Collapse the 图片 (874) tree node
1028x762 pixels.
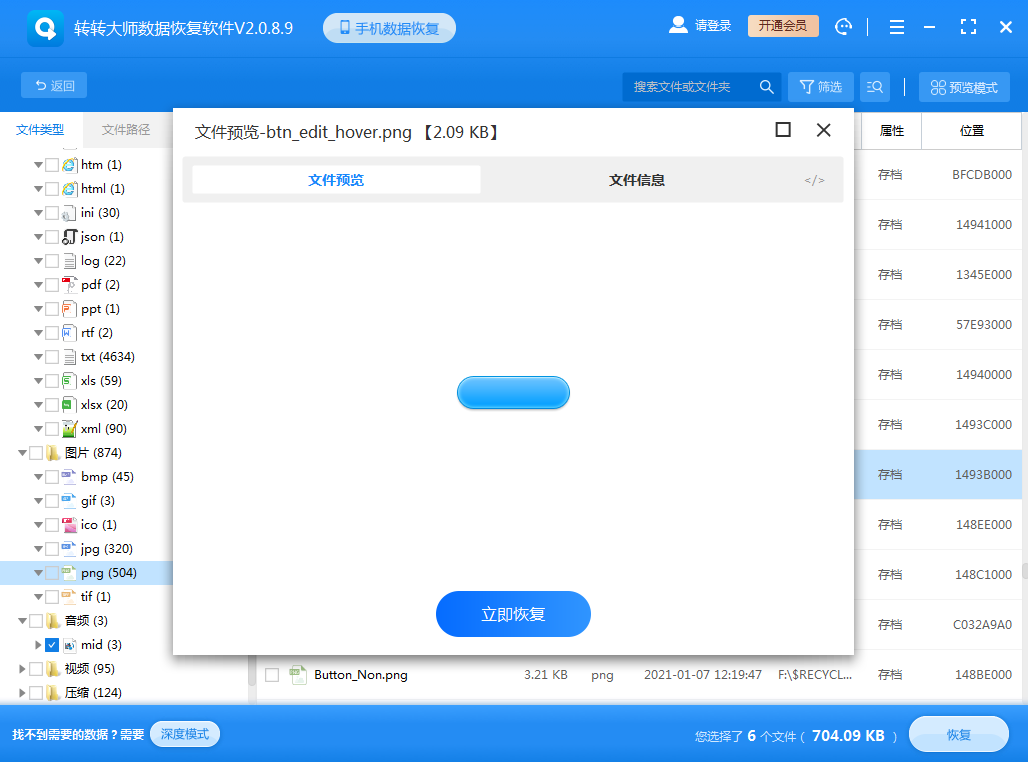pos(22,452)
